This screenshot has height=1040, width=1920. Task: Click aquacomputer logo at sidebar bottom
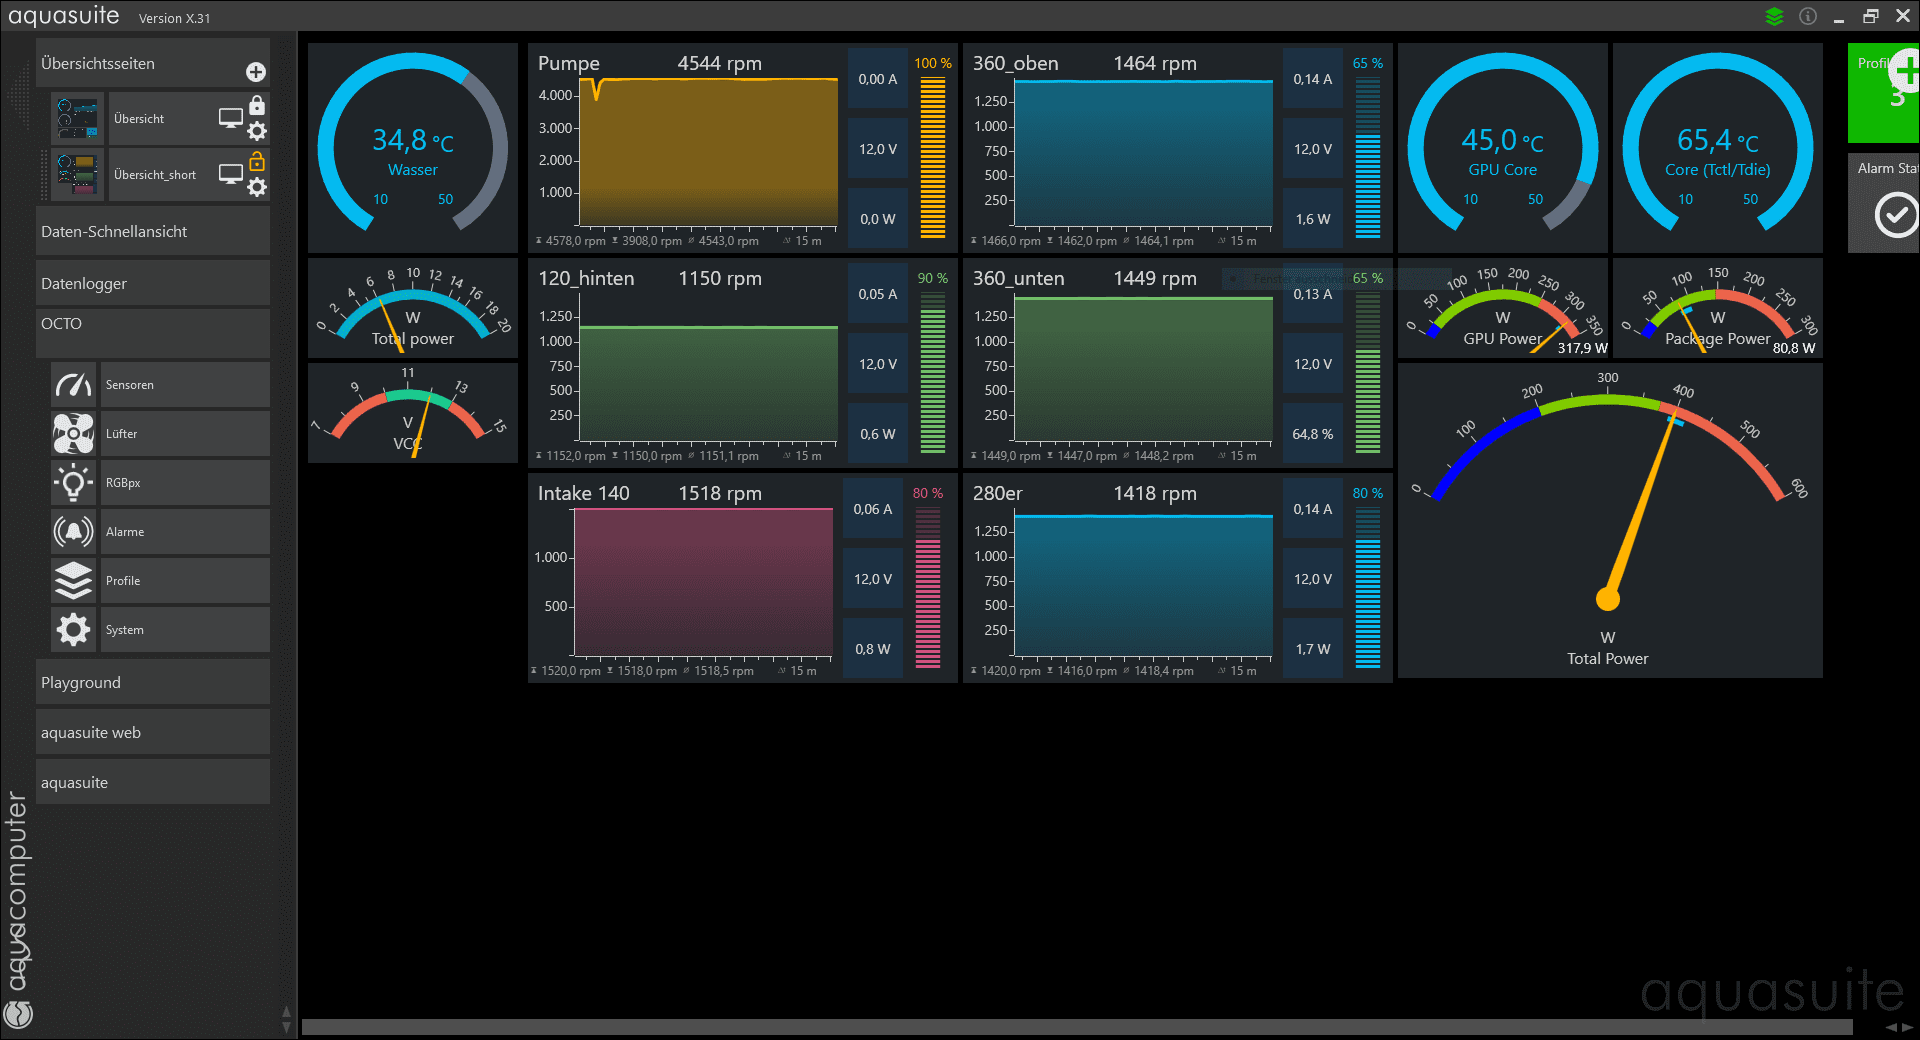tap(18, 1014)
